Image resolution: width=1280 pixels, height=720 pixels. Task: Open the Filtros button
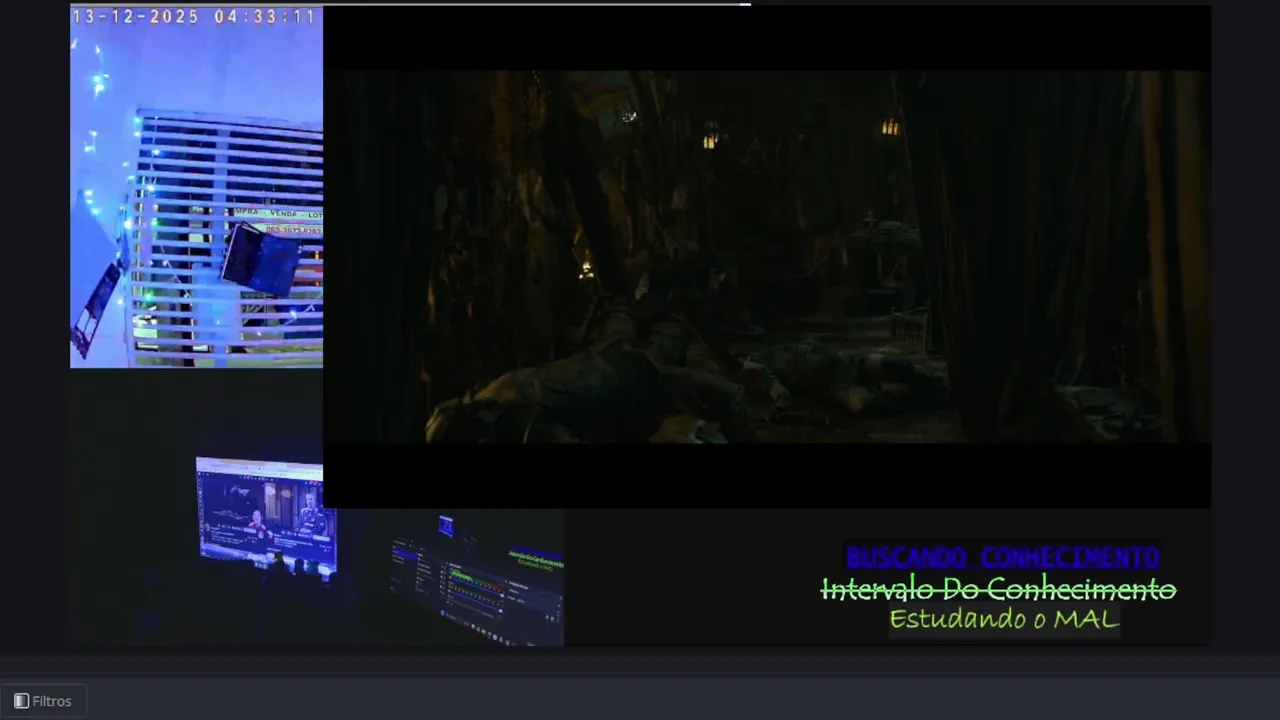[43, 701]
